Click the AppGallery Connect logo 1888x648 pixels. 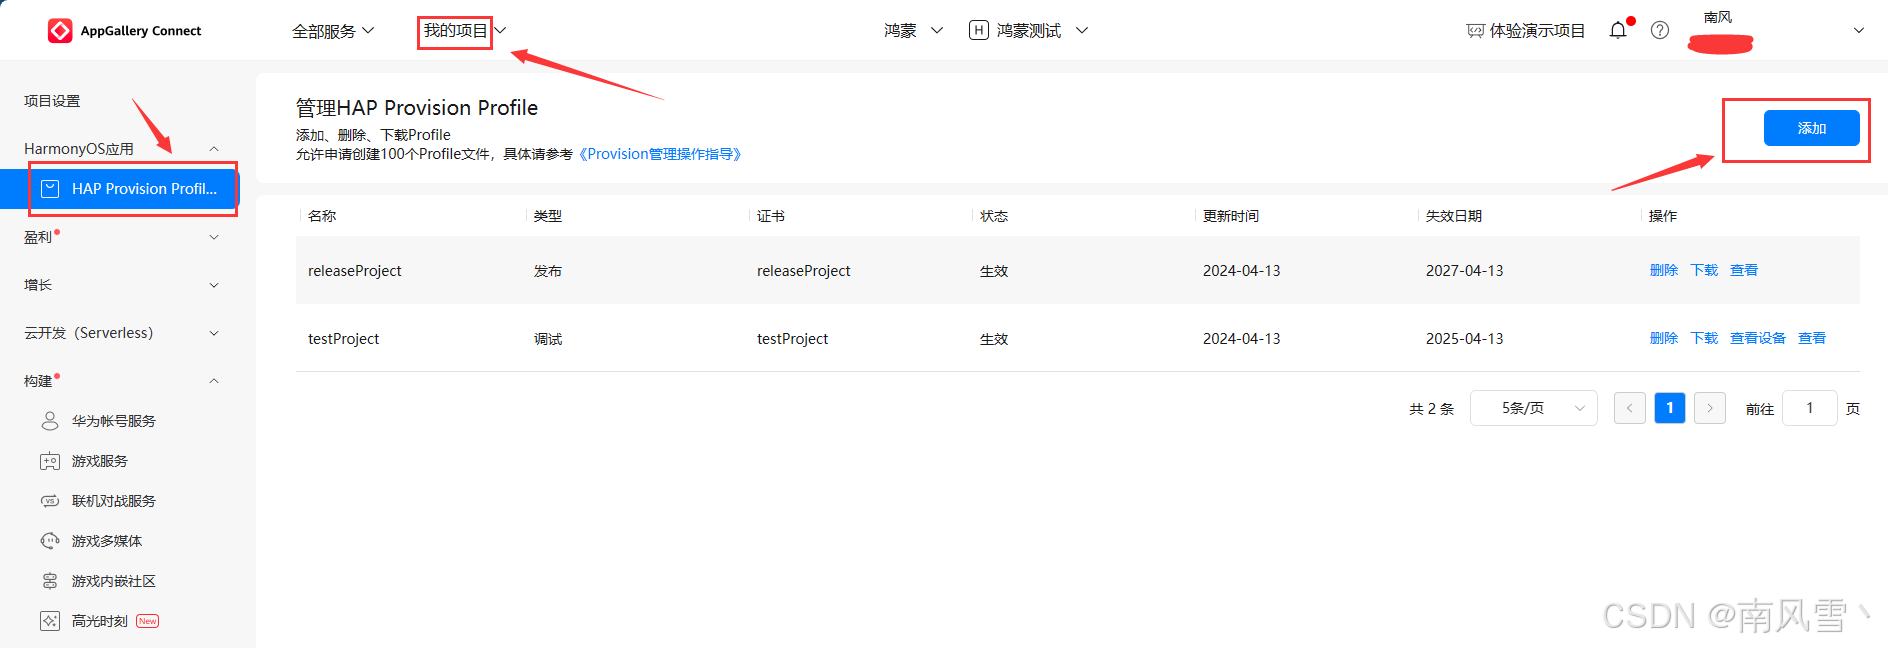(x=125, y=31)
